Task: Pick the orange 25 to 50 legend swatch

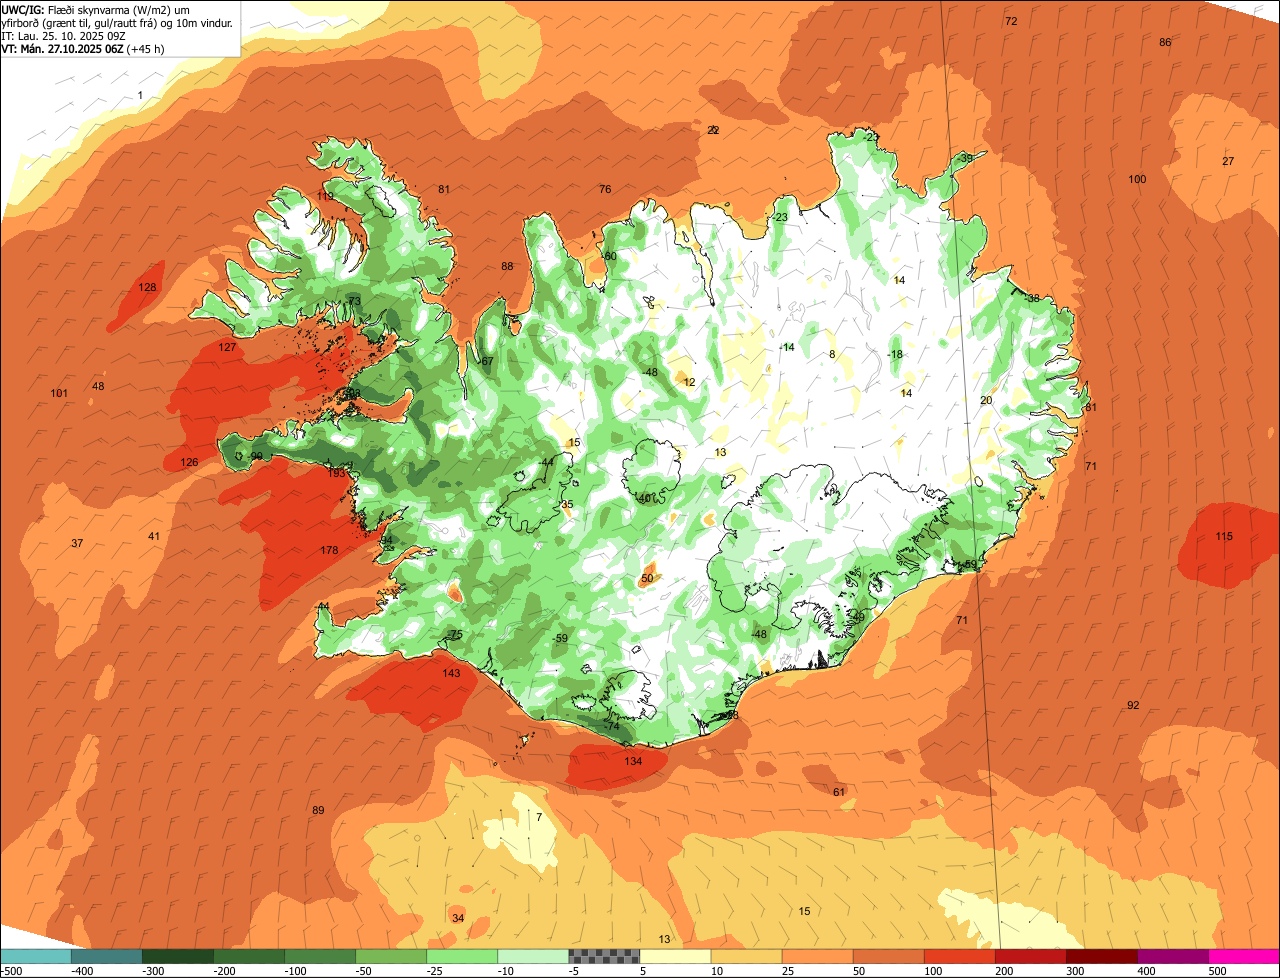Action: 817,956
